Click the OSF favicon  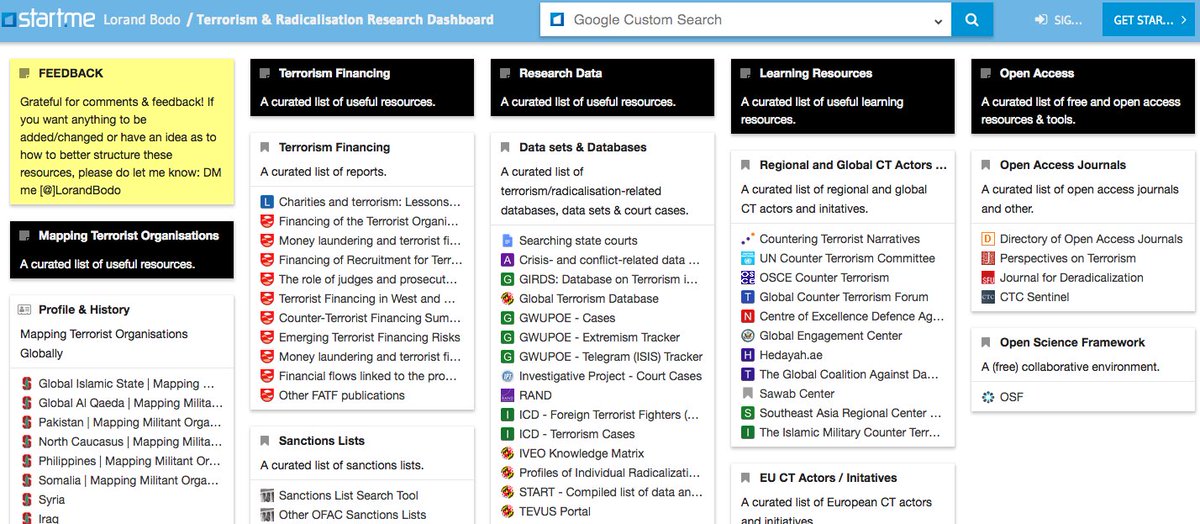pyautogui.click(x=988, y=398)
